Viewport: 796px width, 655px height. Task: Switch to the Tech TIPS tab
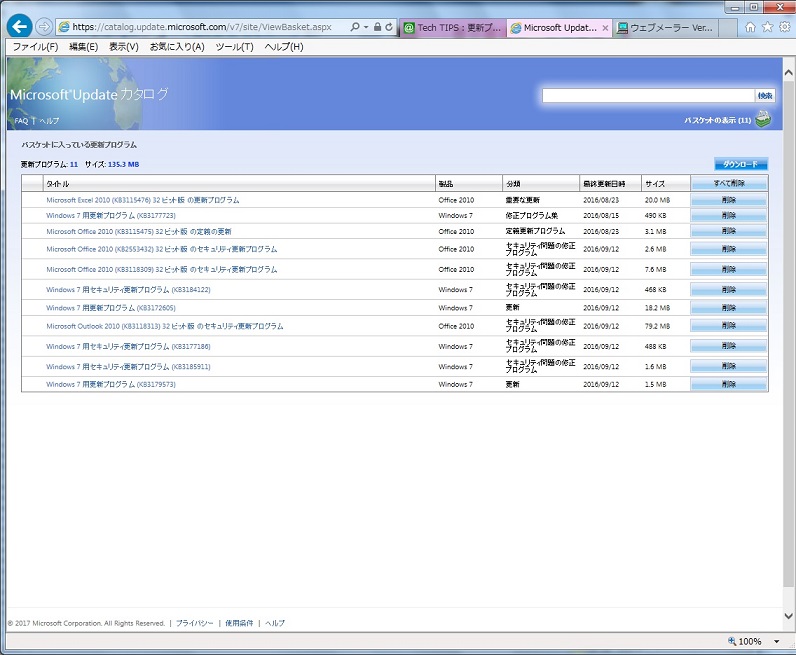point(453,28)
